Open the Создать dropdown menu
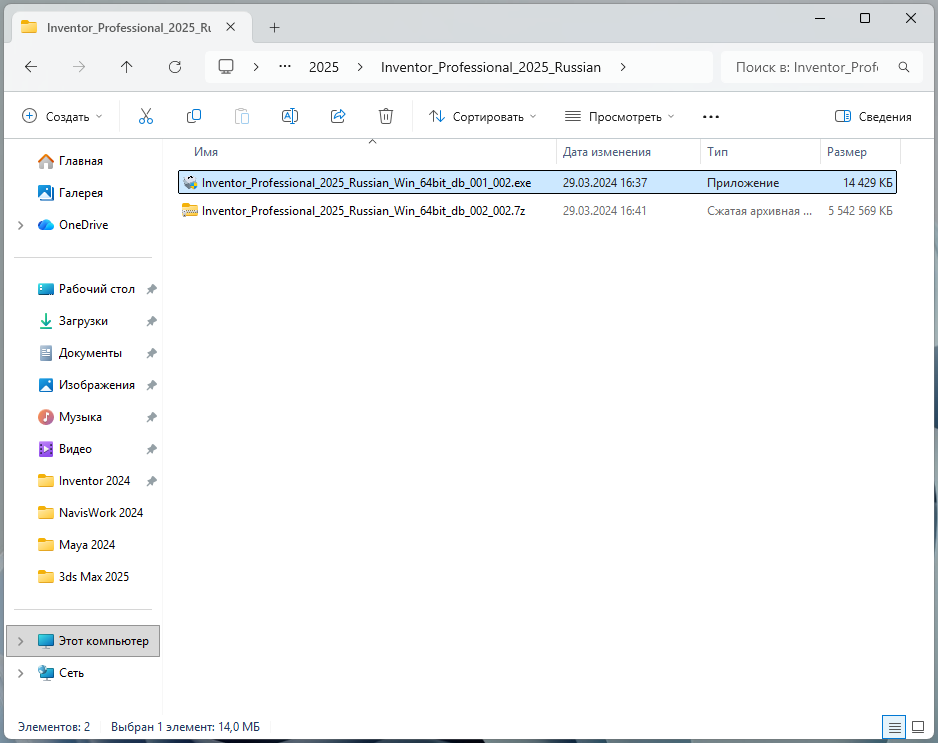The image size is (938, 743). 62,116
